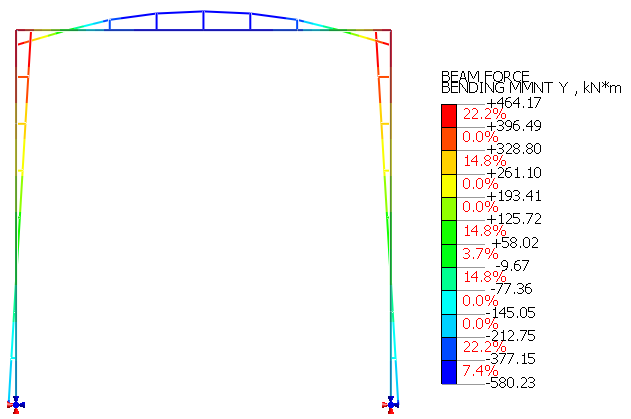The width and height of the screenshot is (631, 419).
Task: Click the orange swatch below +396.49
Action: 449,139
